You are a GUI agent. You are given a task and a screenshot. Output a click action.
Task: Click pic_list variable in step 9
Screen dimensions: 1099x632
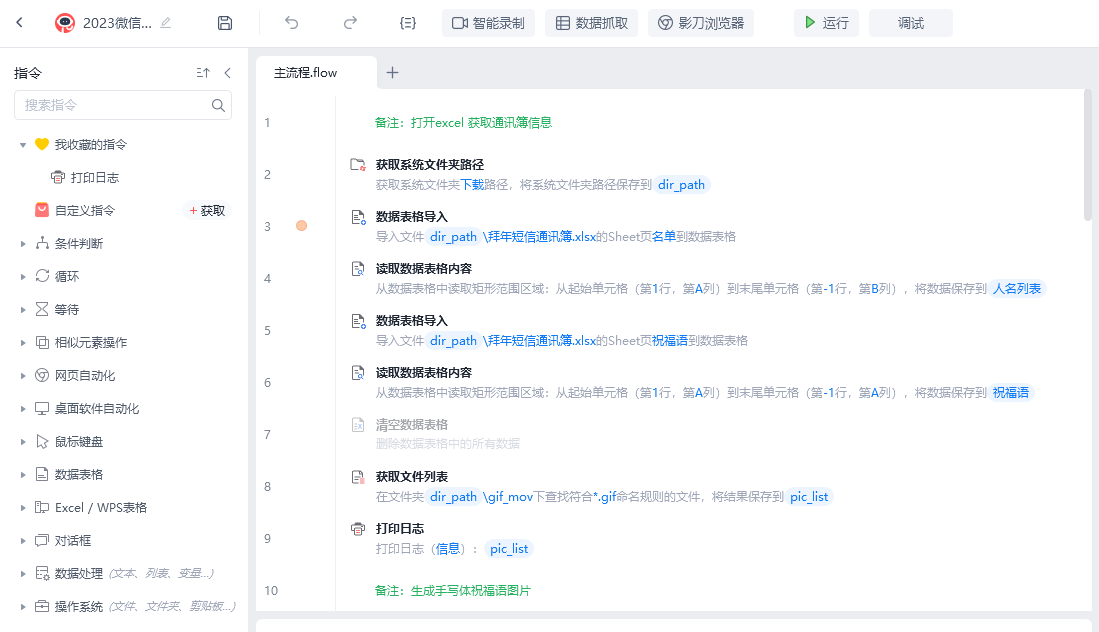(509, 548)
